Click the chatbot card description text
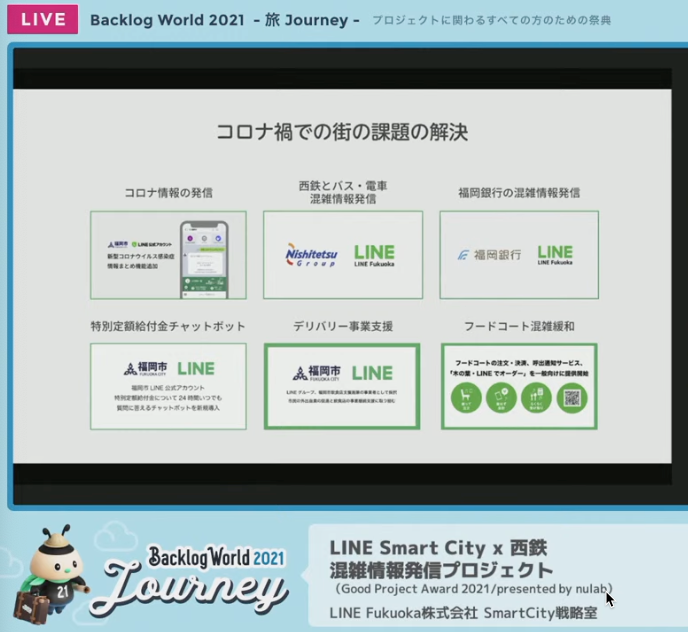This screenshot has width=688, height=632. 168,398
